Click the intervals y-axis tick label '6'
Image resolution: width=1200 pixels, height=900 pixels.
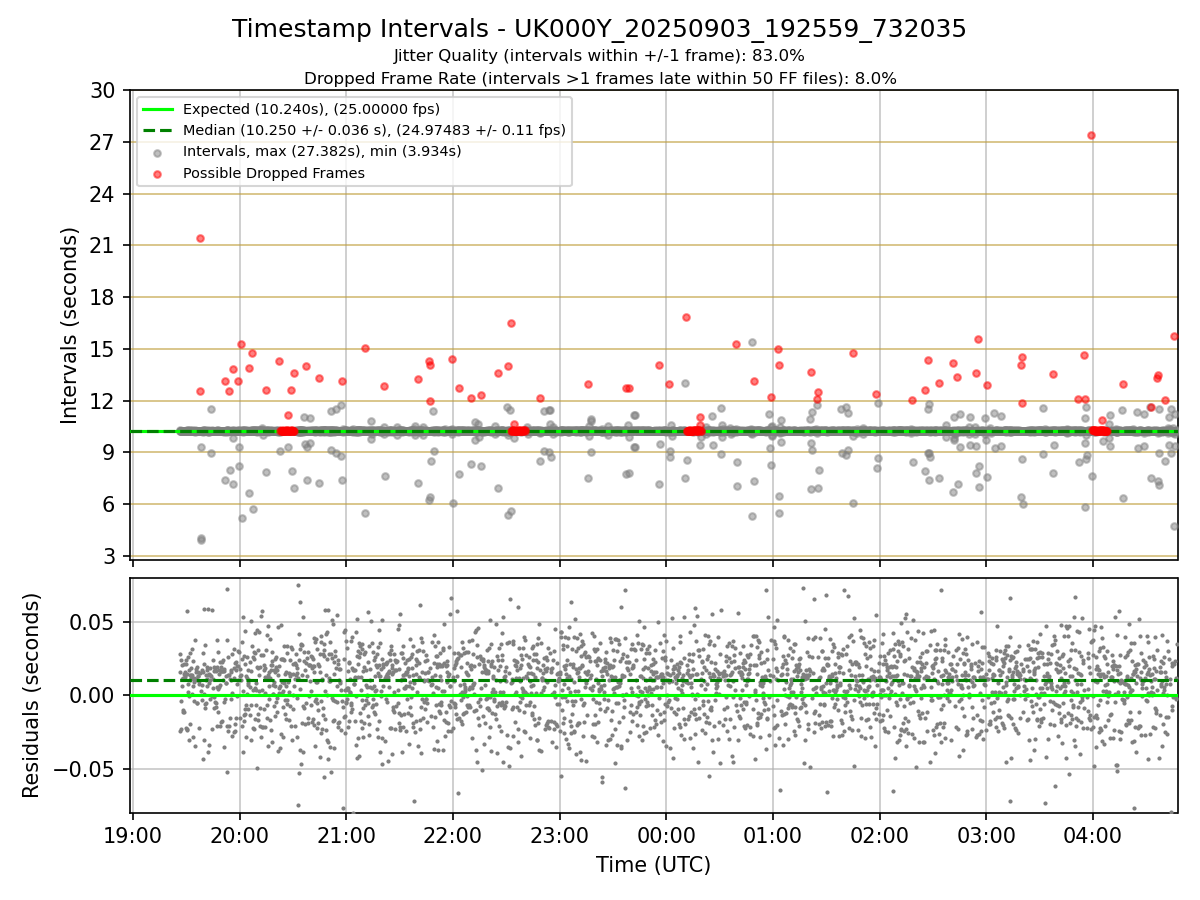pos(109,504)
